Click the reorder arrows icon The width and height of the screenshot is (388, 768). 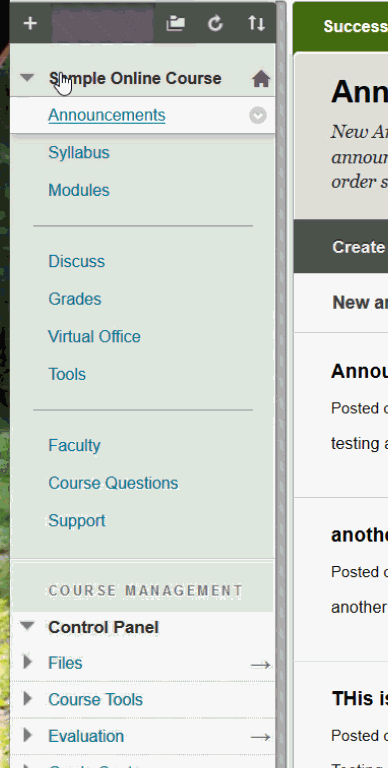256,23
